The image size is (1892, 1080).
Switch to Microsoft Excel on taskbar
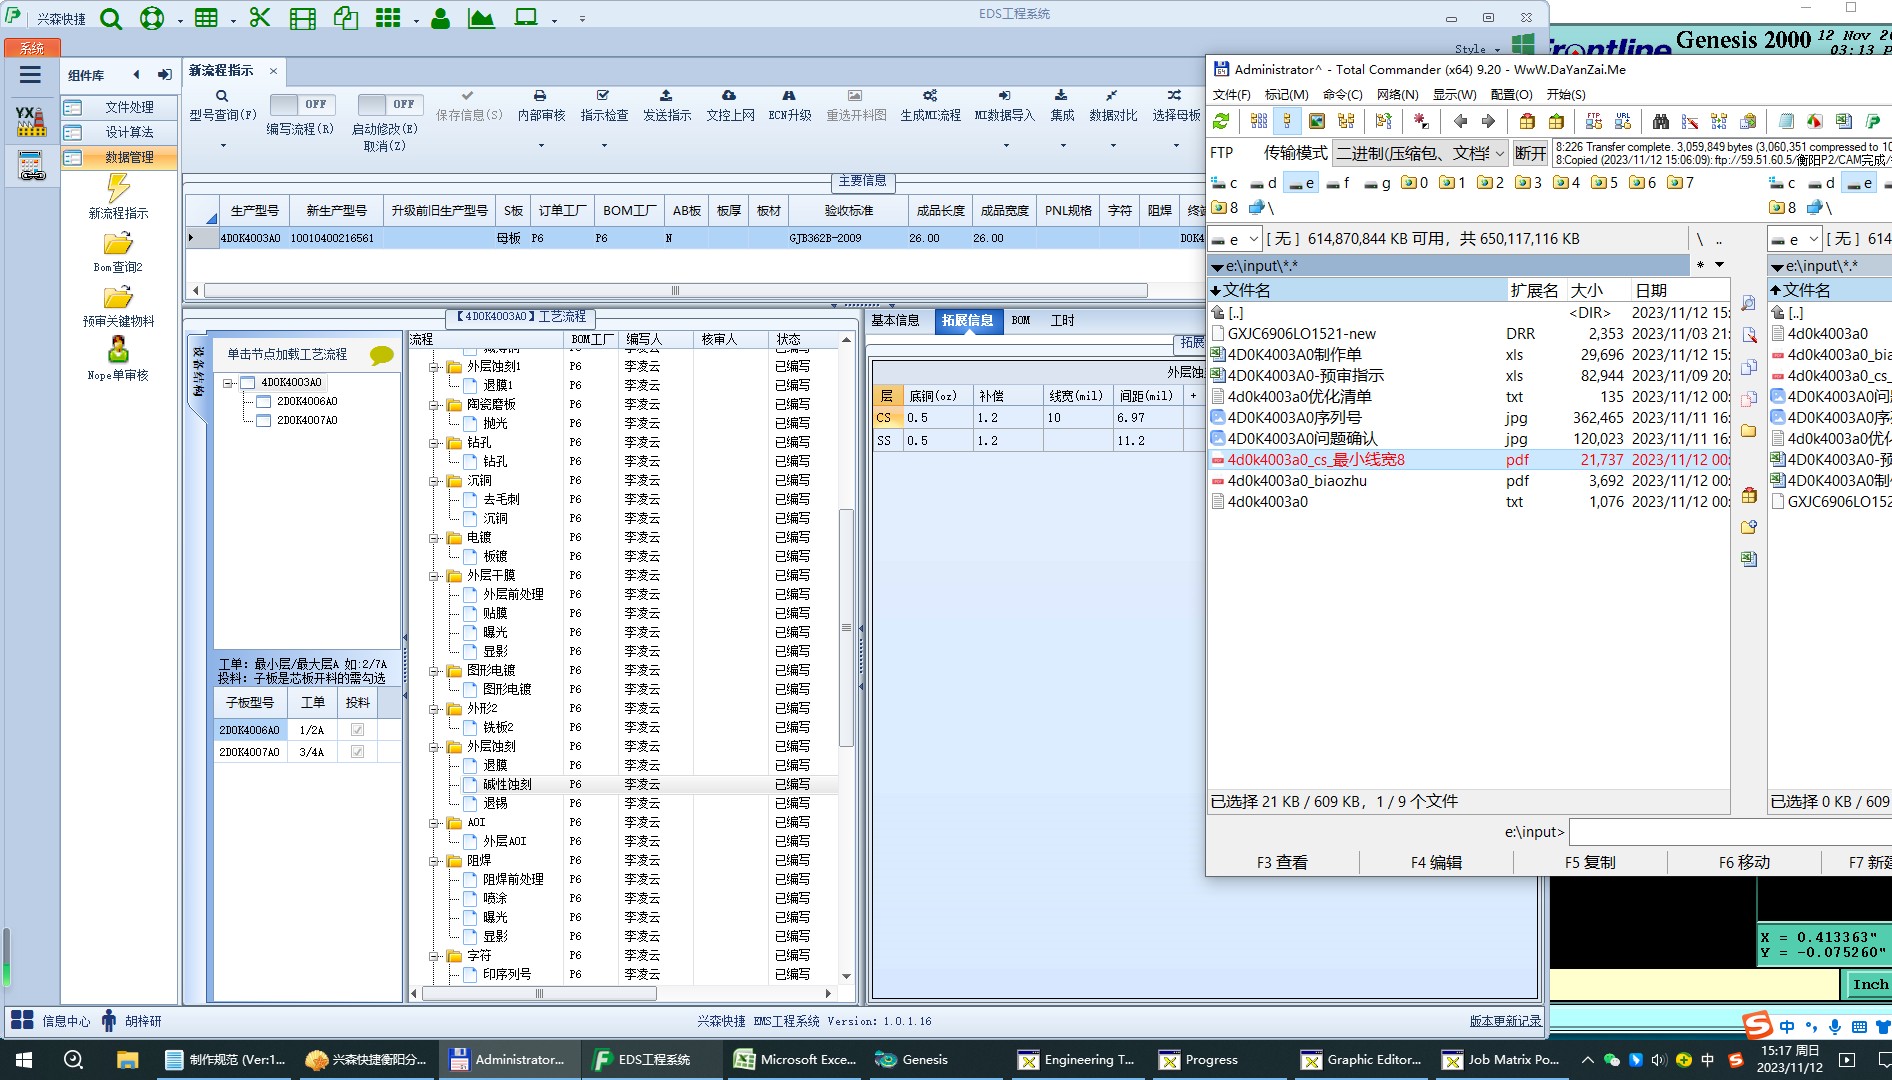795,1060
